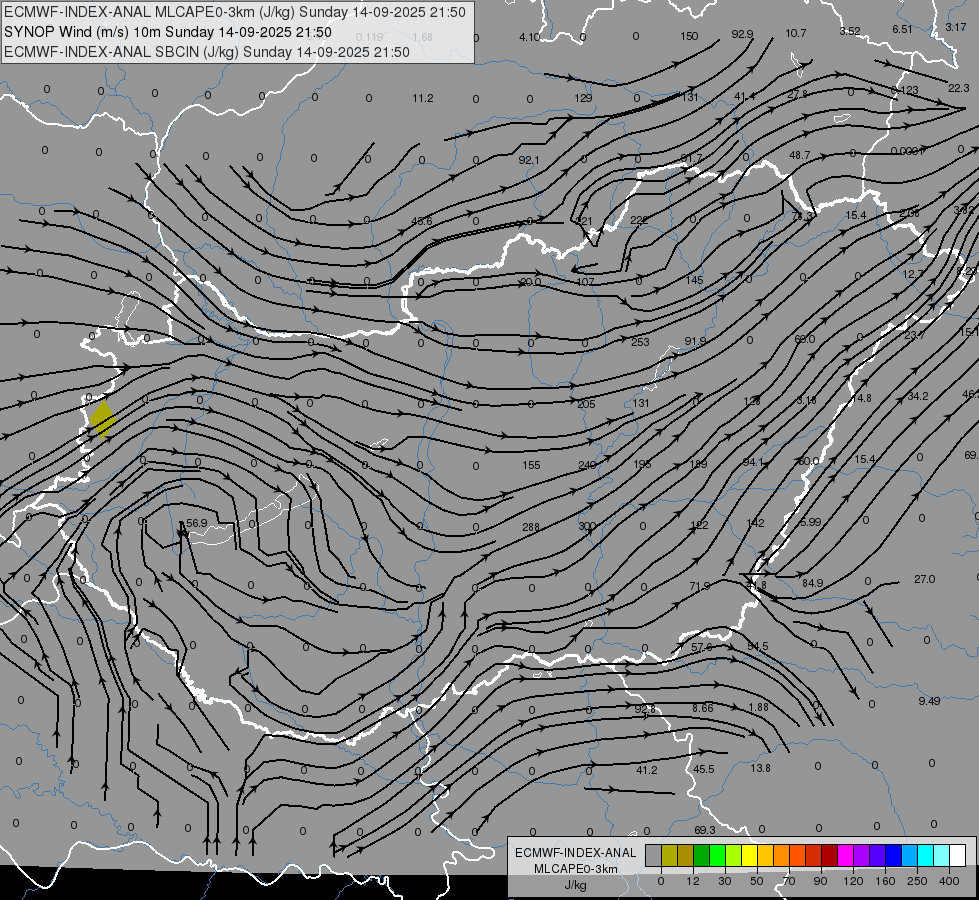Click the legend scale label 30
Screen dimensions: 979x900
[724, 881]
